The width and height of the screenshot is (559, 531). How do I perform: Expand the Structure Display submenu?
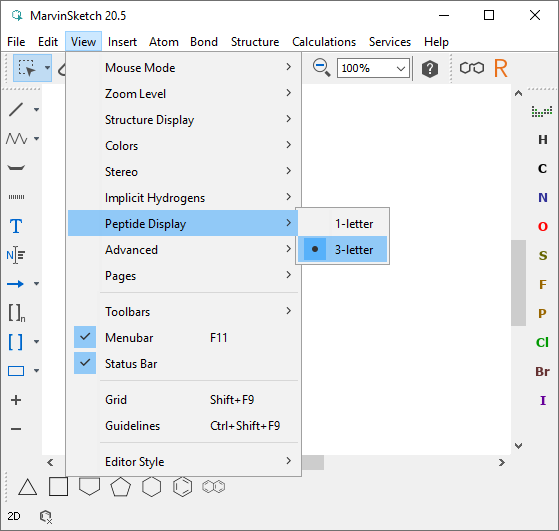183,119
